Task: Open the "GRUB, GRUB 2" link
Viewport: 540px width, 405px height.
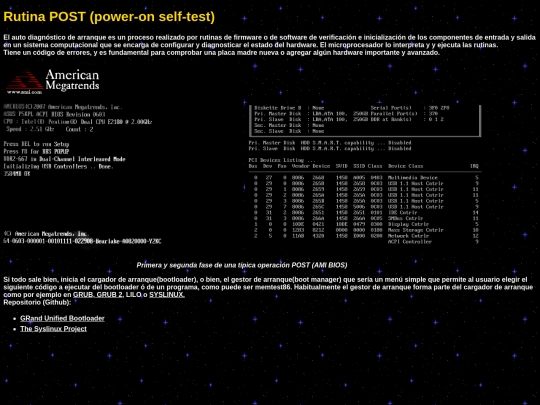Action: 97,295
